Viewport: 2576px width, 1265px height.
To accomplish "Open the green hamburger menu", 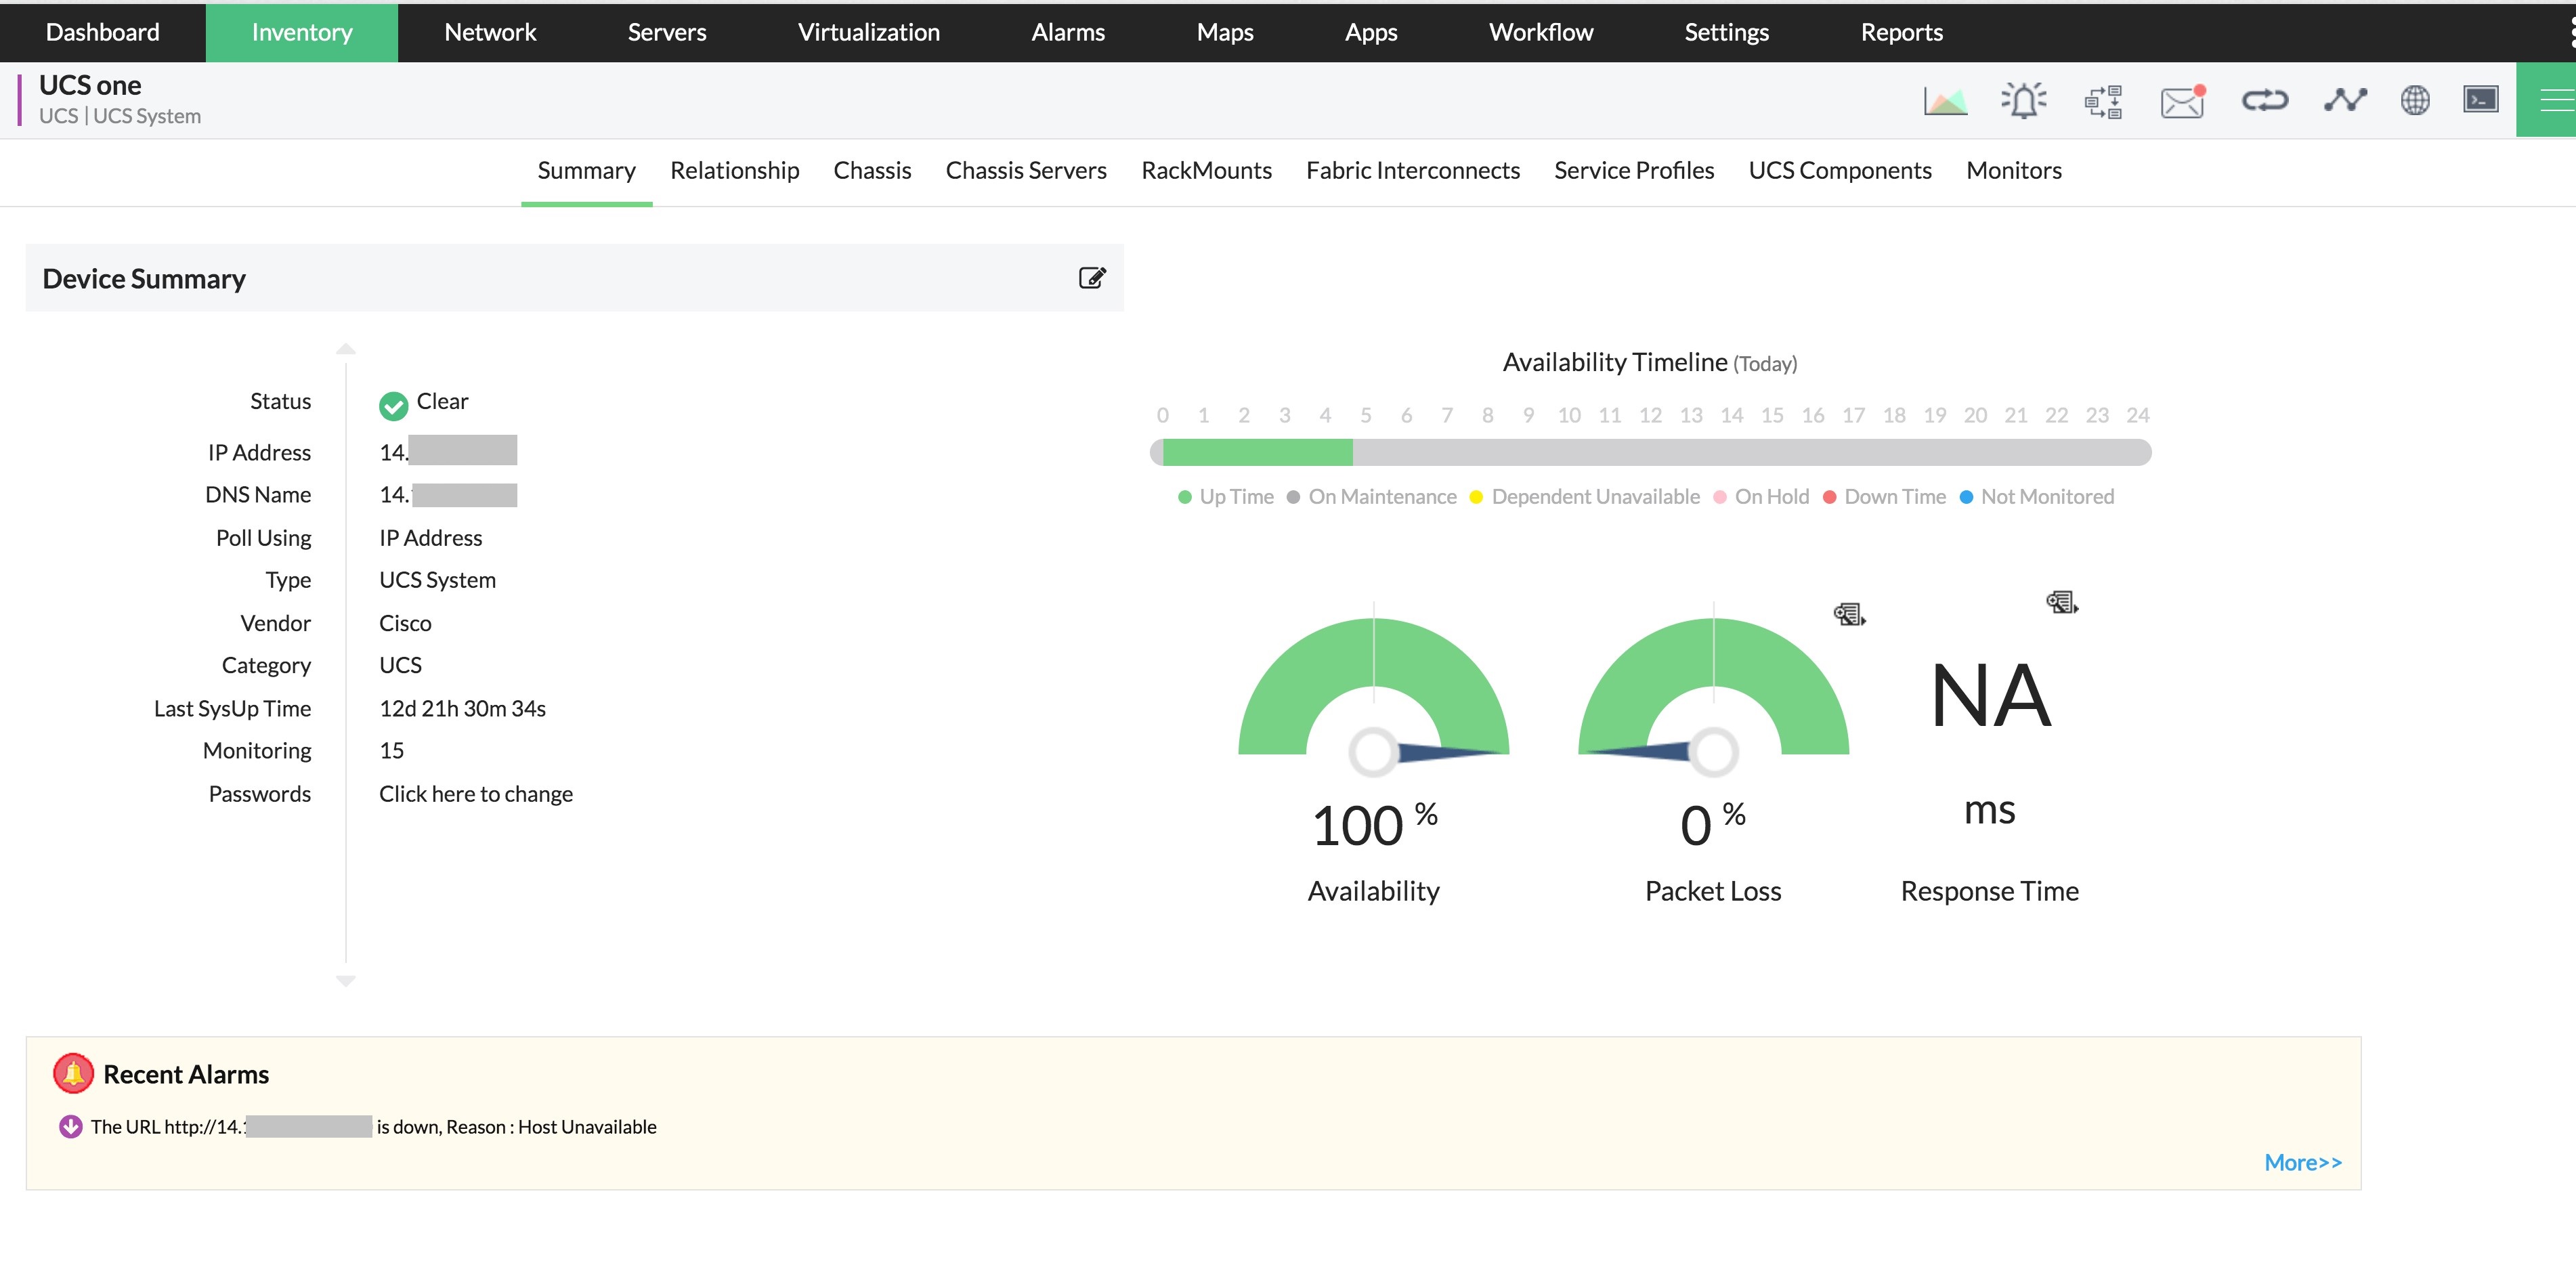I will (x=2554, y=100).
